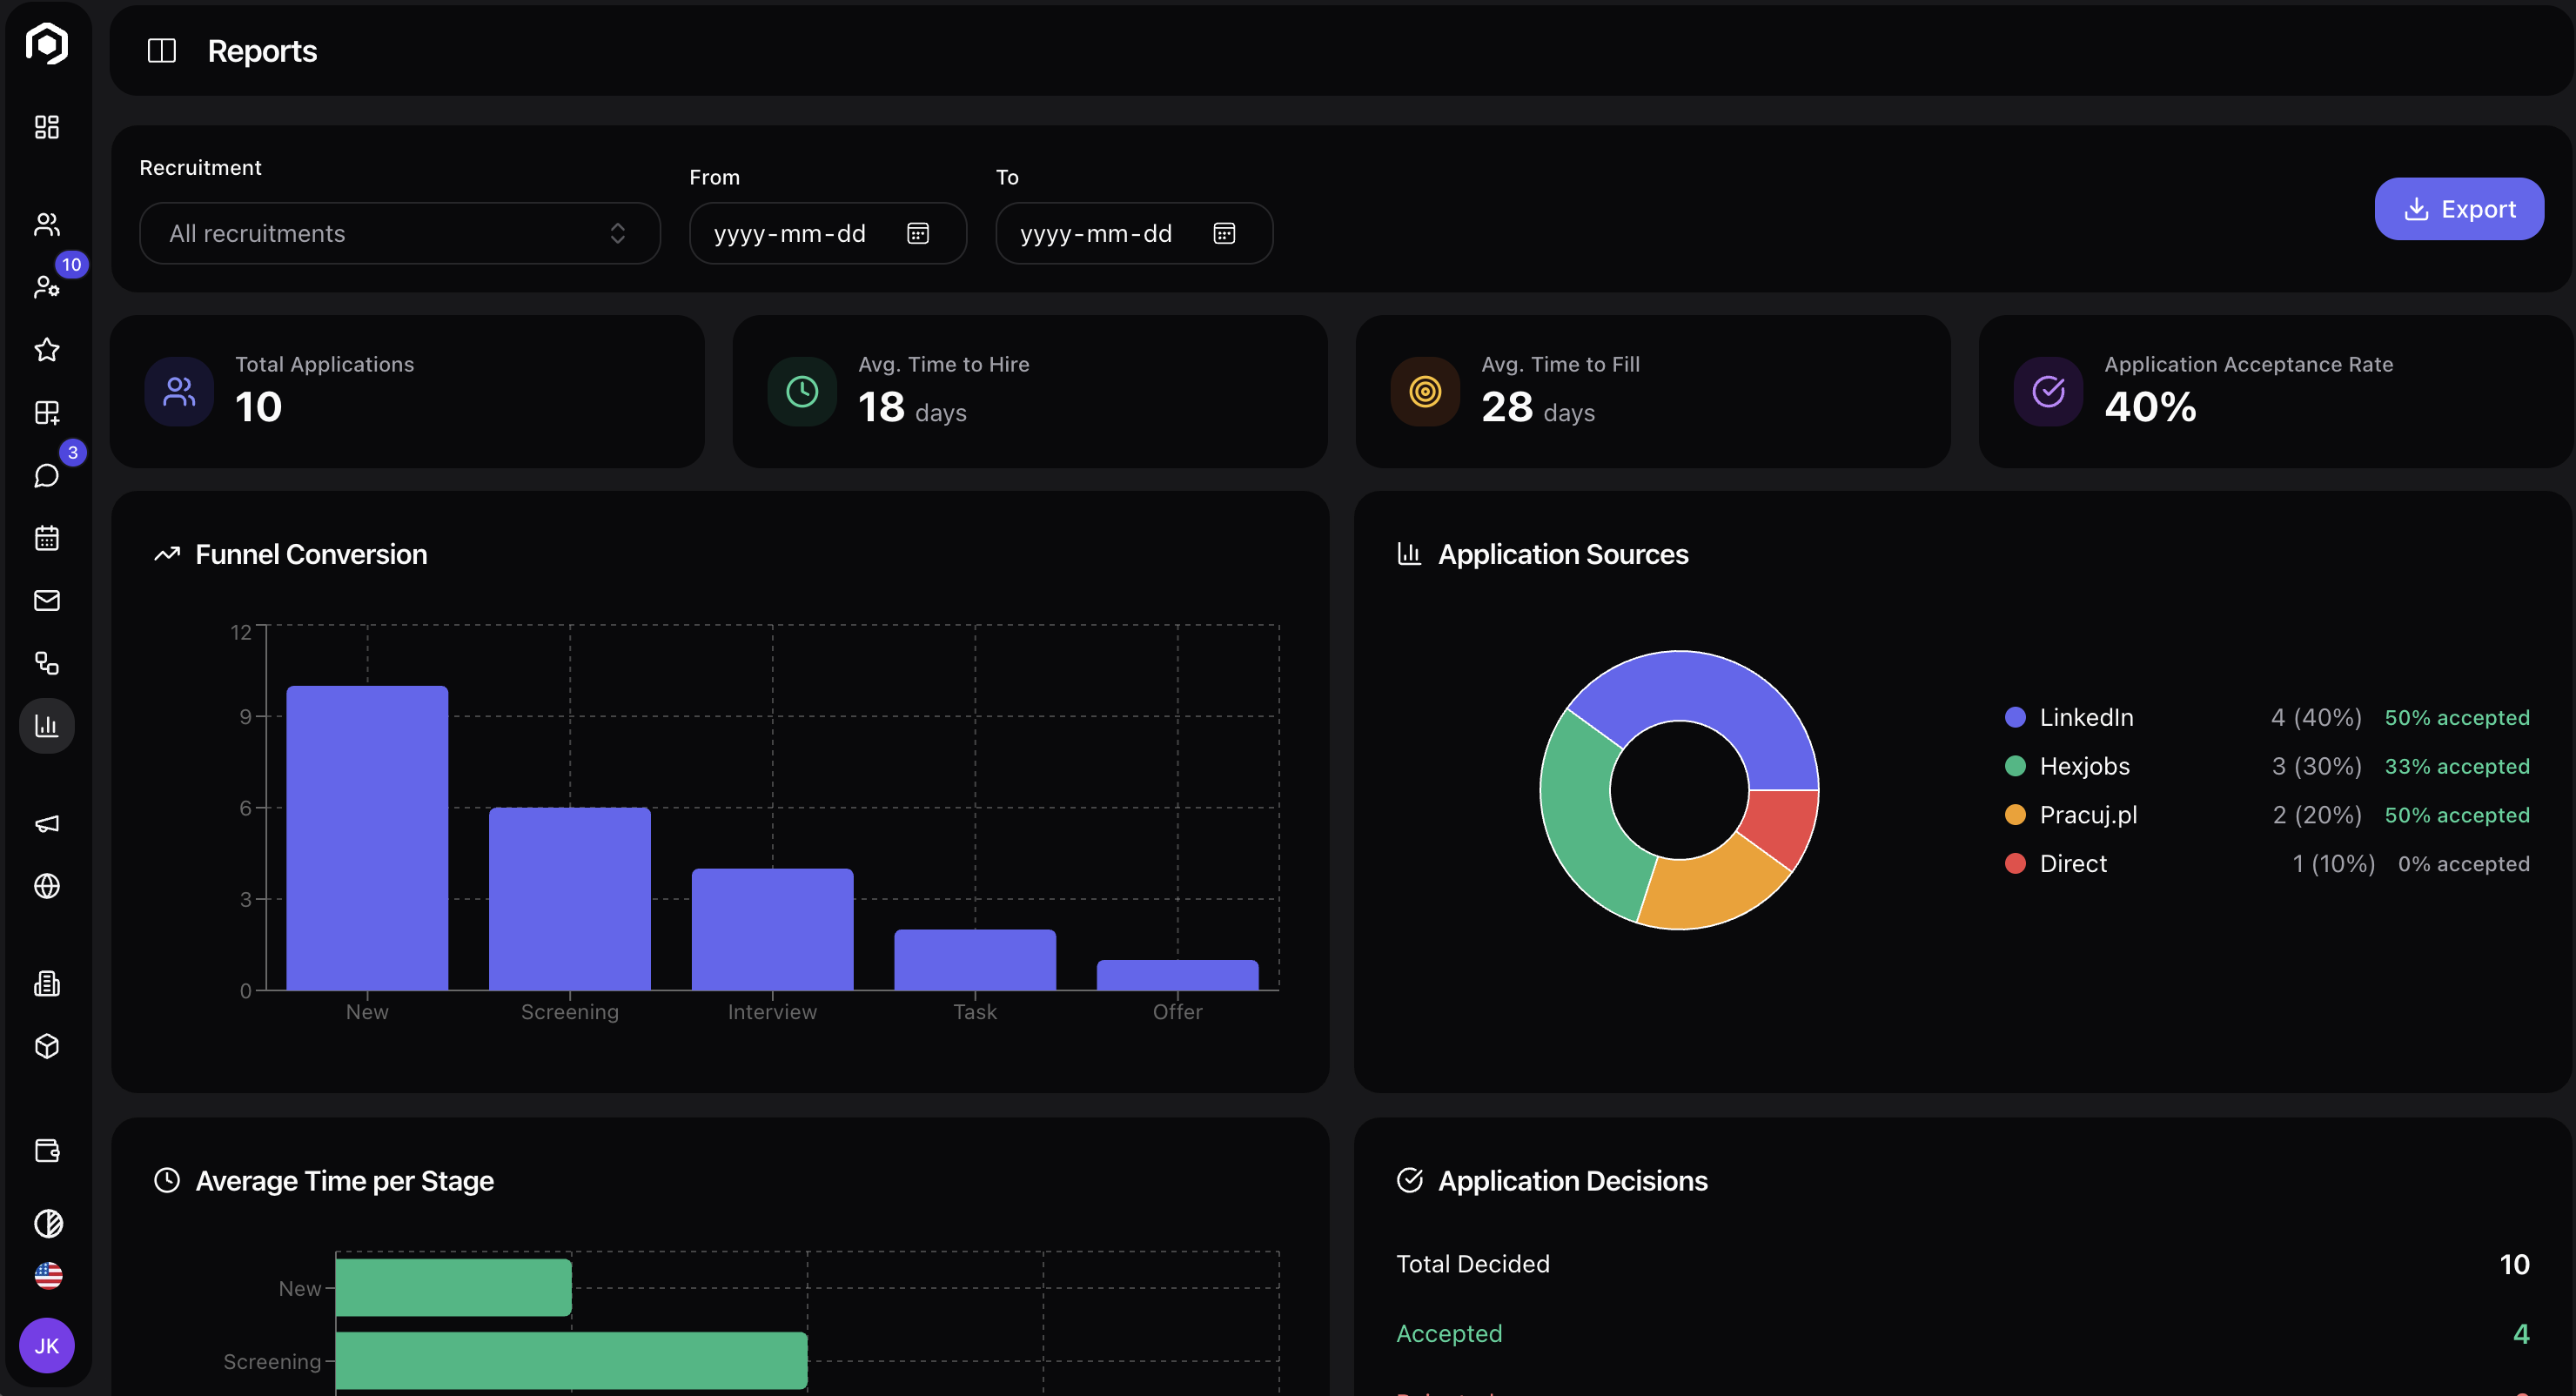Collapse the sidebar with the panel toggle
This screenshot has width=2576, height=1396.
coord(161,50)
